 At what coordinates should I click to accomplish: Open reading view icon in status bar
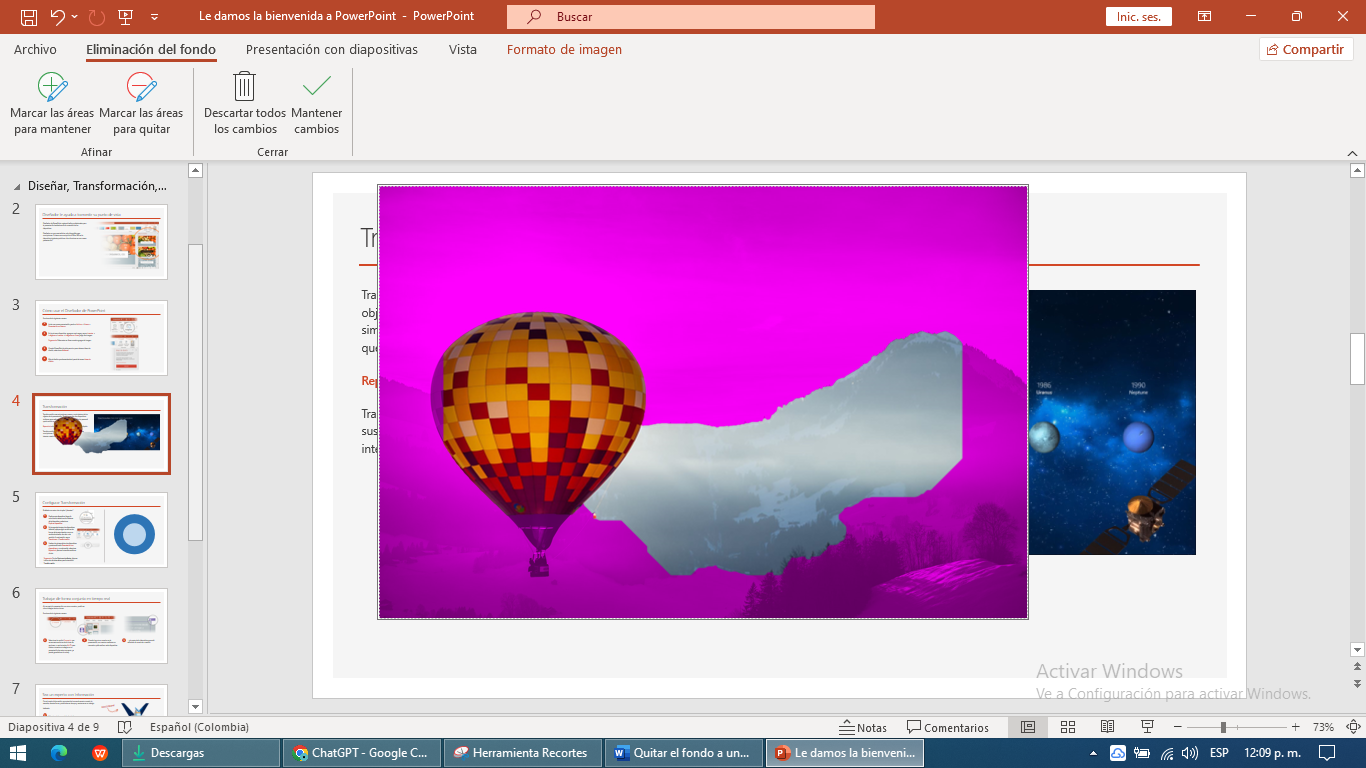(1106, 727)
